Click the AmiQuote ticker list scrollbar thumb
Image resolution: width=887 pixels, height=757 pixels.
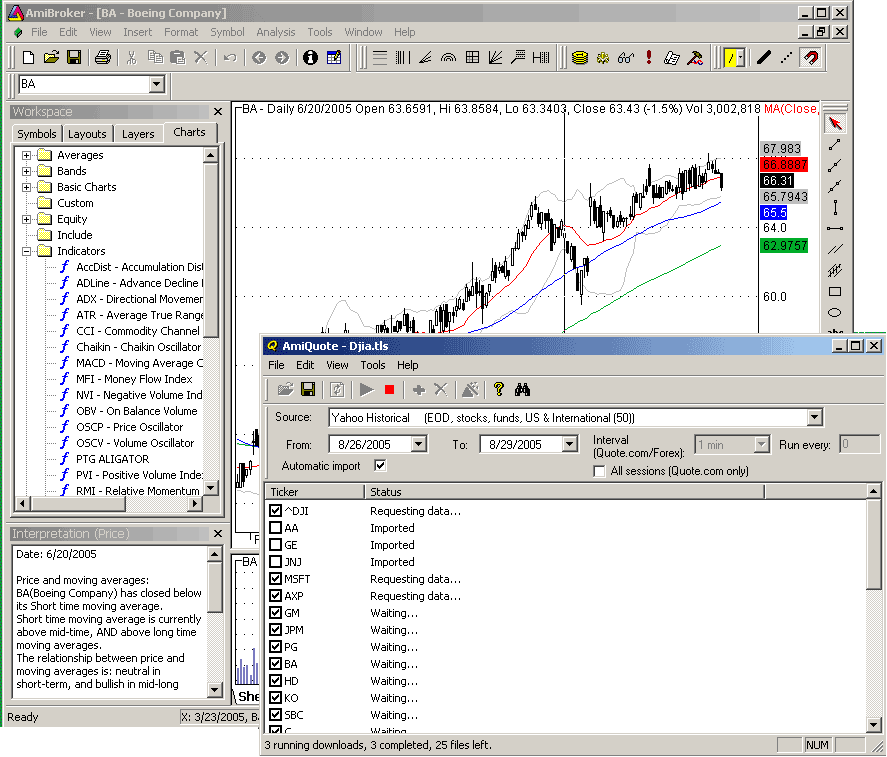[x=873, y=544]
